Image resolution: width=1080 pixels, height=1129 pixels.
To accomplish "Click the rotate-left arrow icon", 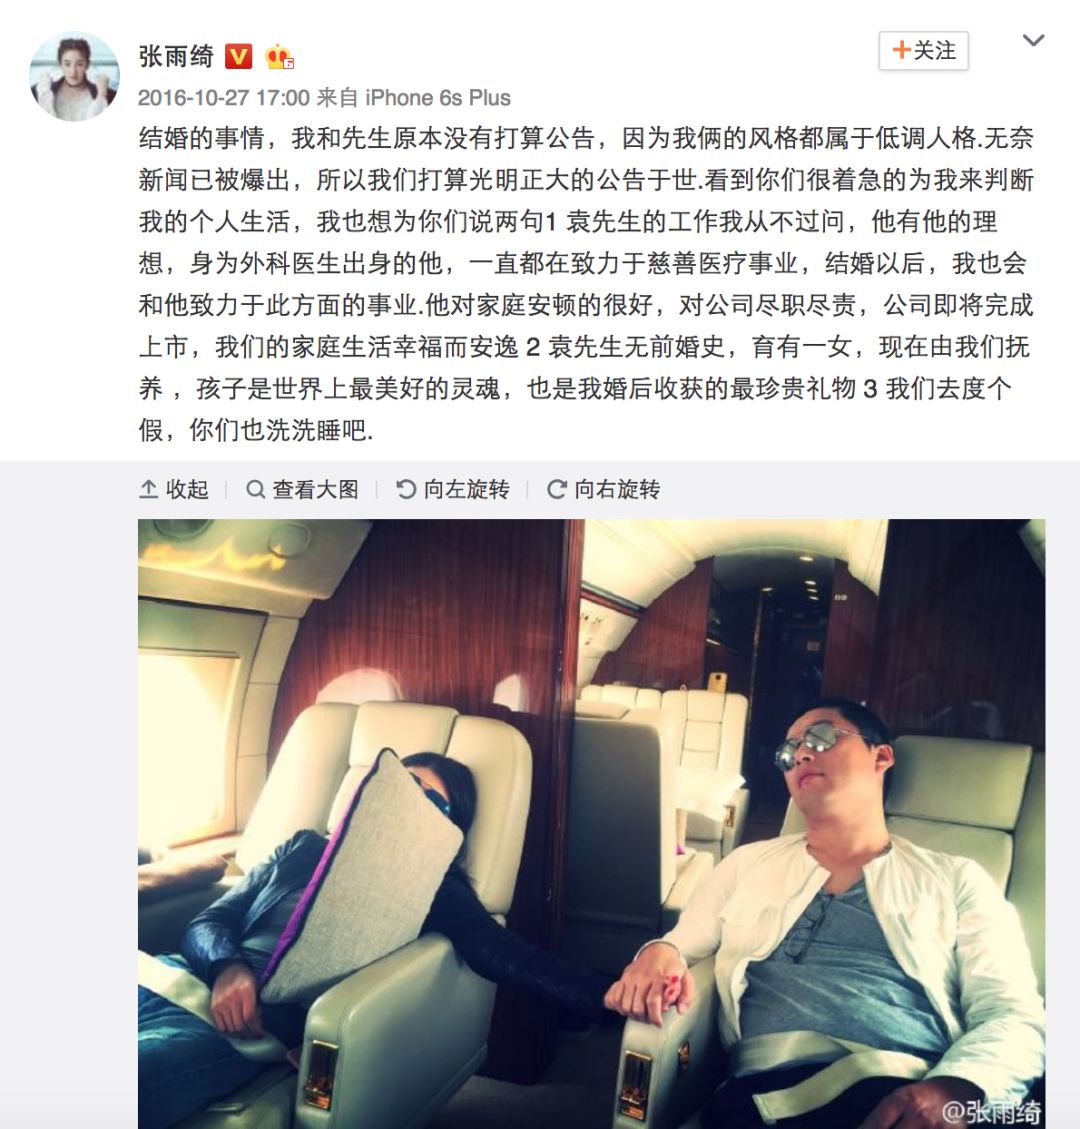I will click(x=406, y=490).
